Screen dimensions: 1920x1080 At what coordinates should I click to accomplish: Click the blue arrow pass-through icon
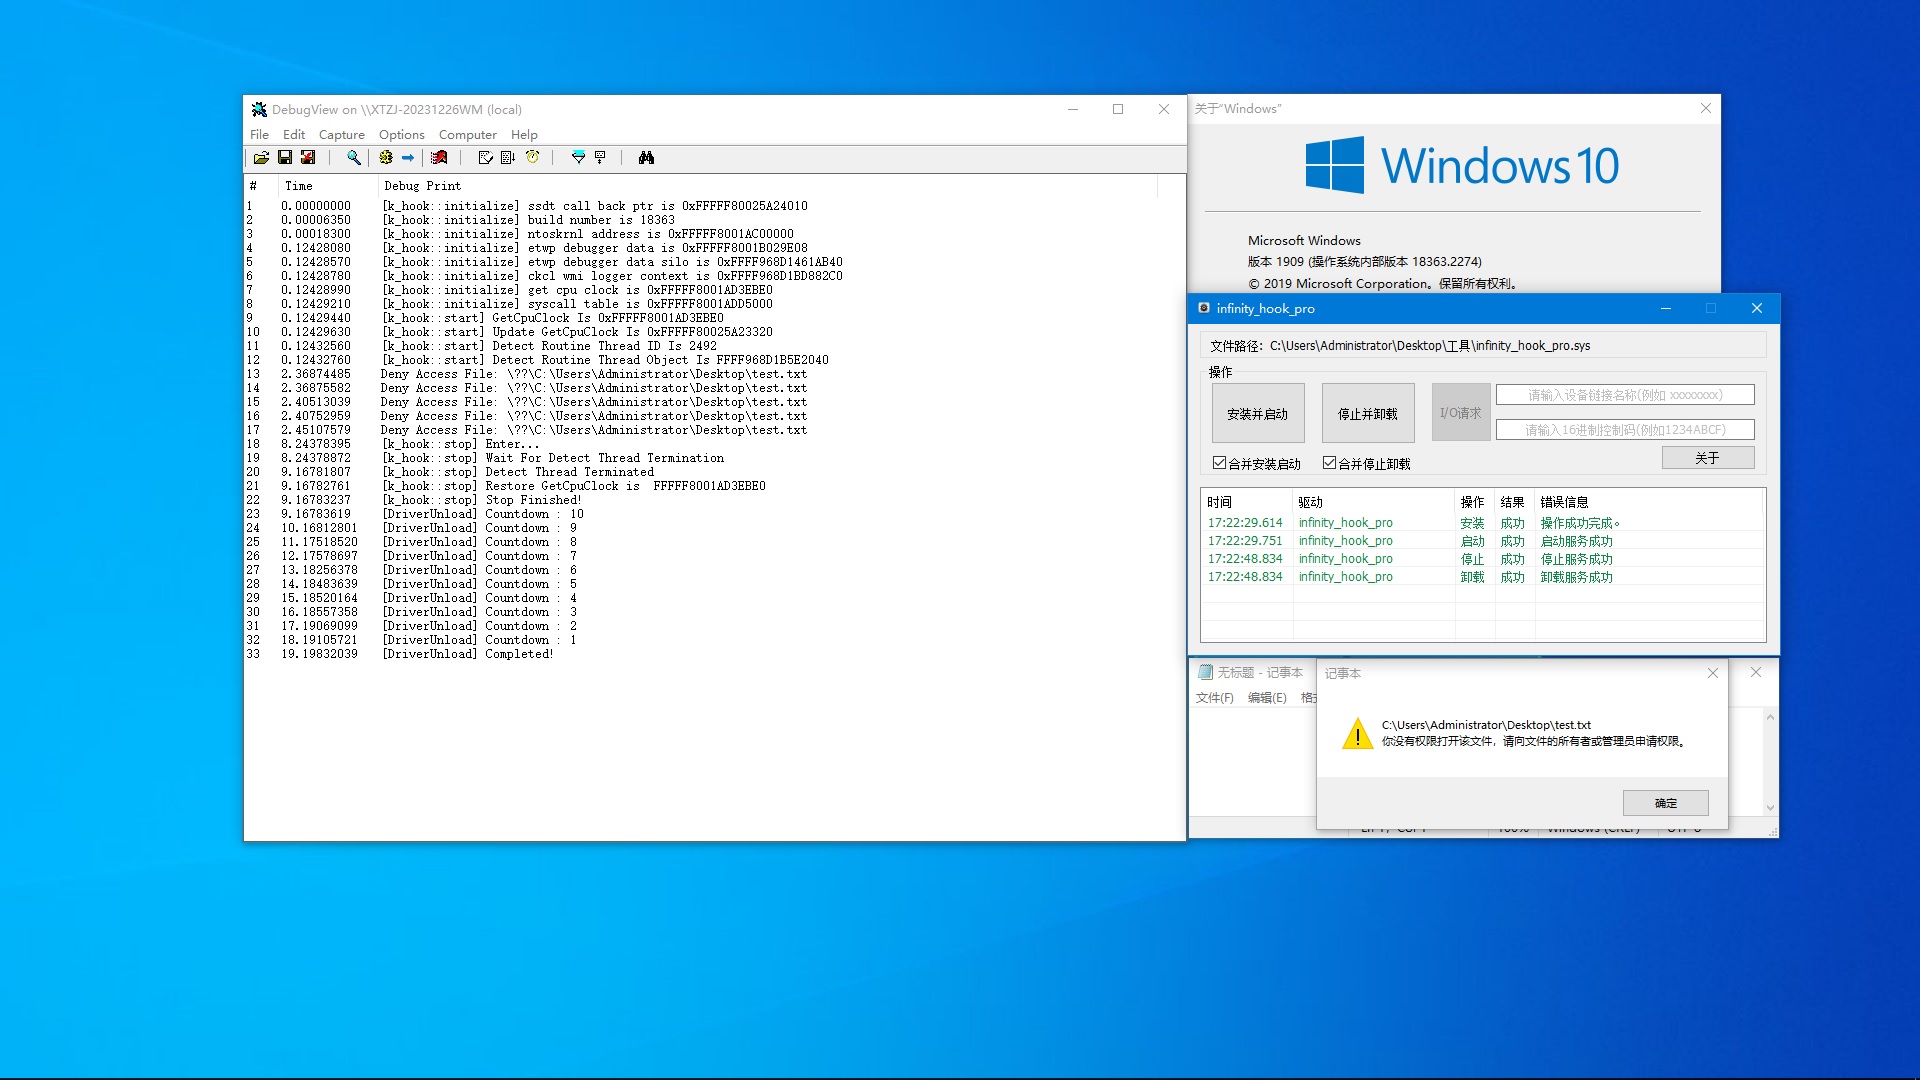(408, 158)
